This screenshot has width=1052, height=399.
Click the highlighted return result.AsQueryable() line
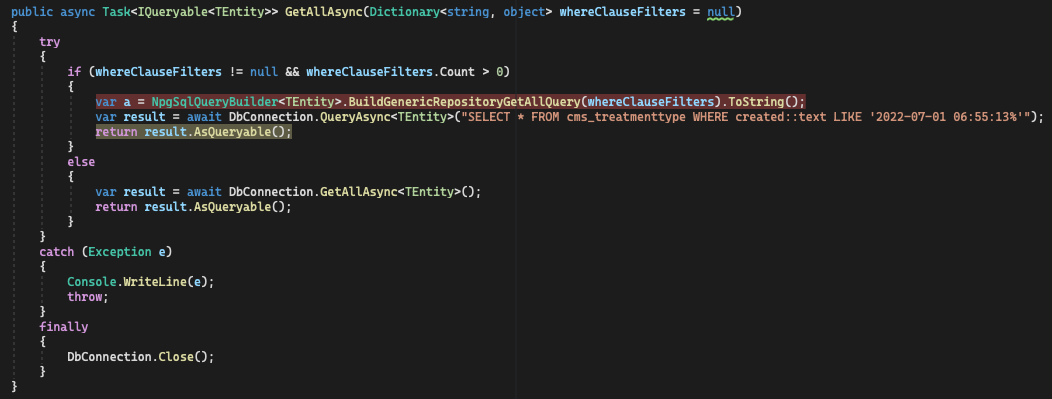pos(194,131)
